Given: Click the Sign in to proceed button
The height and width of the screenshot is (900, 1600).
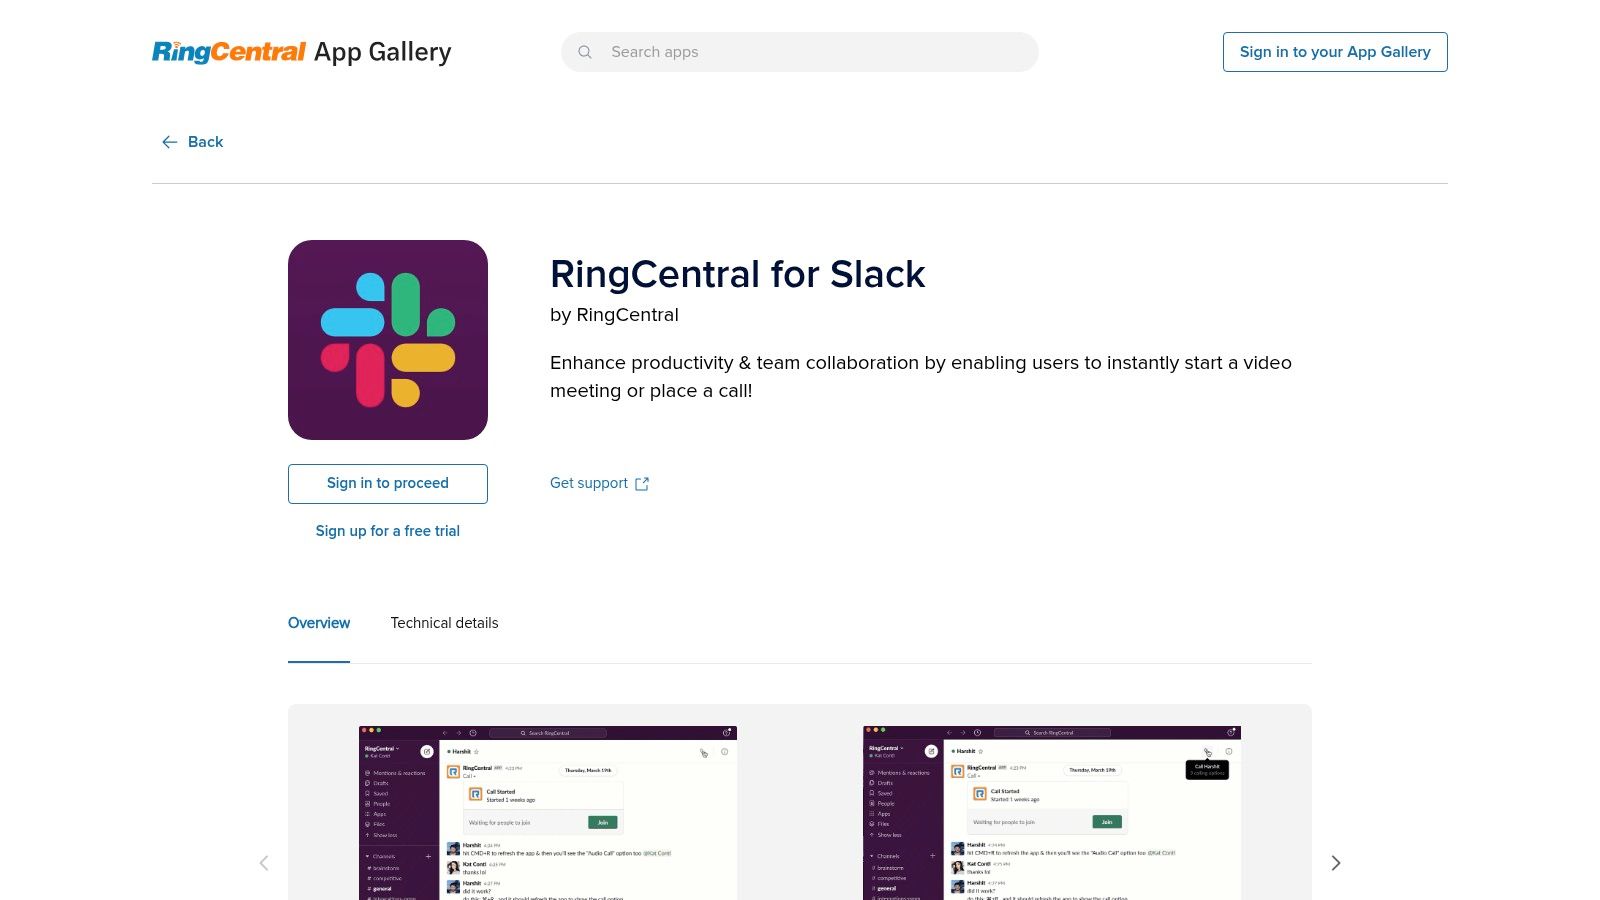Looking at the screenshot, I should tap(387, 483).
